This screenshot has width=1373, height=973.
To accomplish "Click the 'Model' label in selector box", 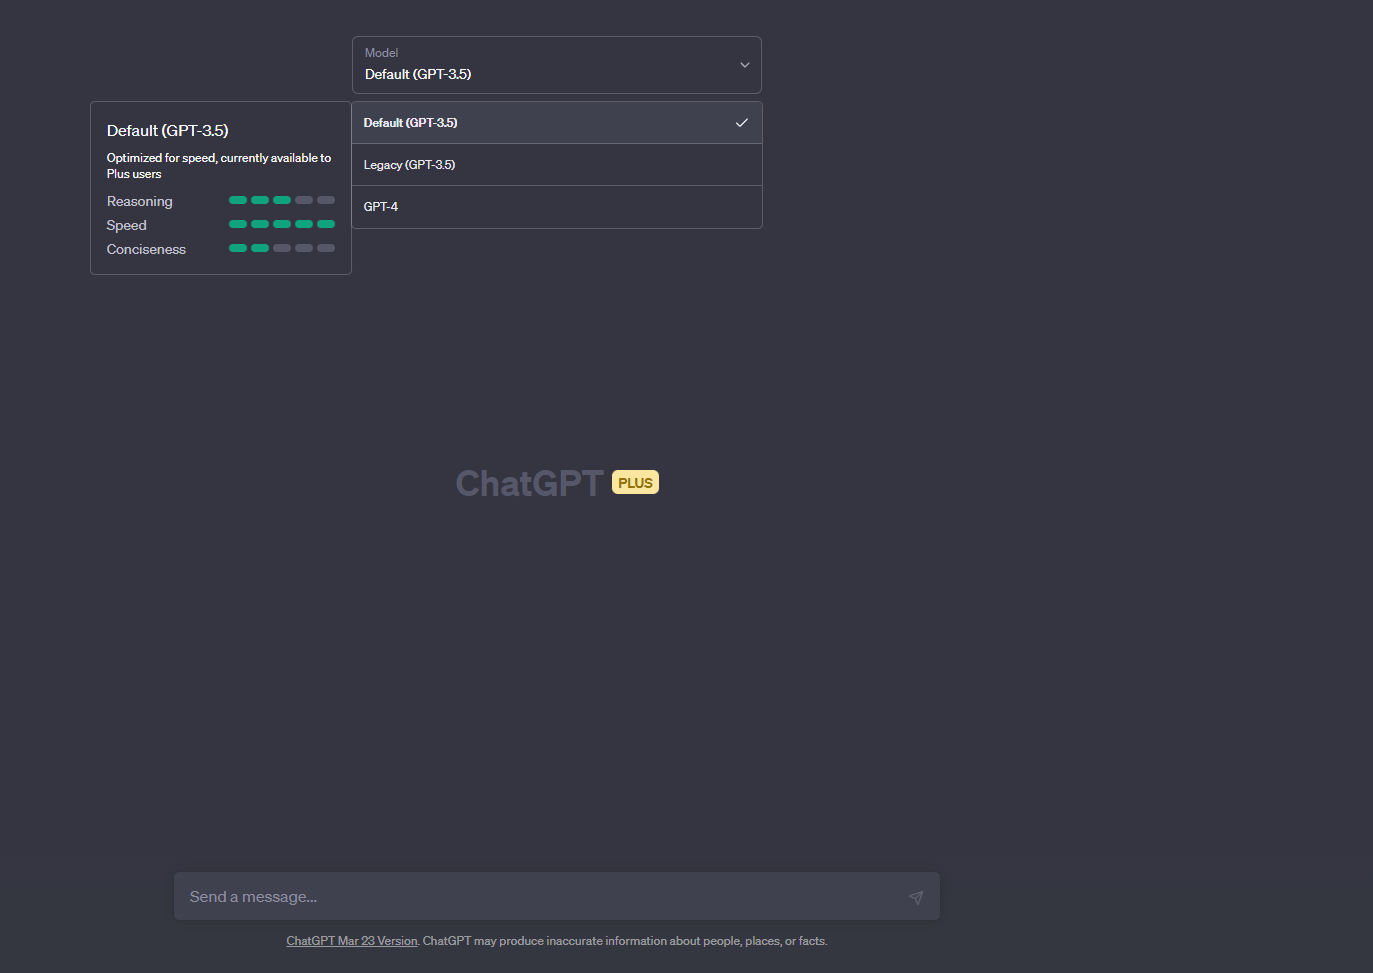I will (x=381, y=53).
